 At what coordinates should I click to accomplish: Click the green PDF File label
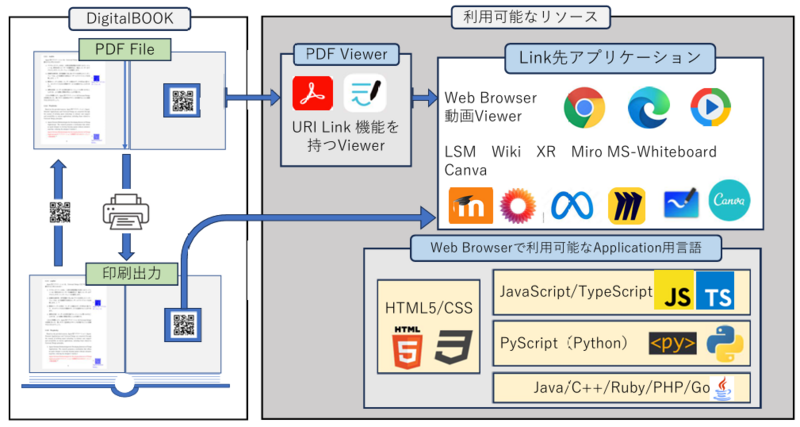126,47
